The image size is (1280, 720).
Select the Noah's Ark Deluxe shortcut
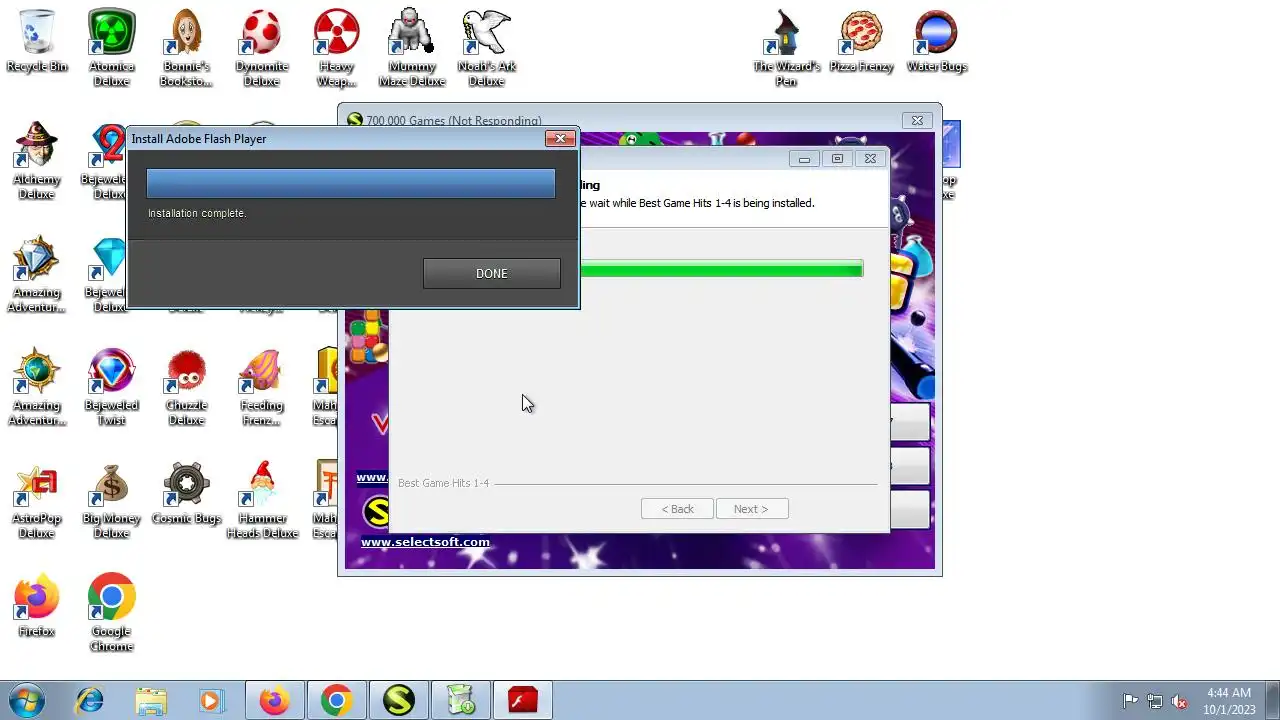486,48
